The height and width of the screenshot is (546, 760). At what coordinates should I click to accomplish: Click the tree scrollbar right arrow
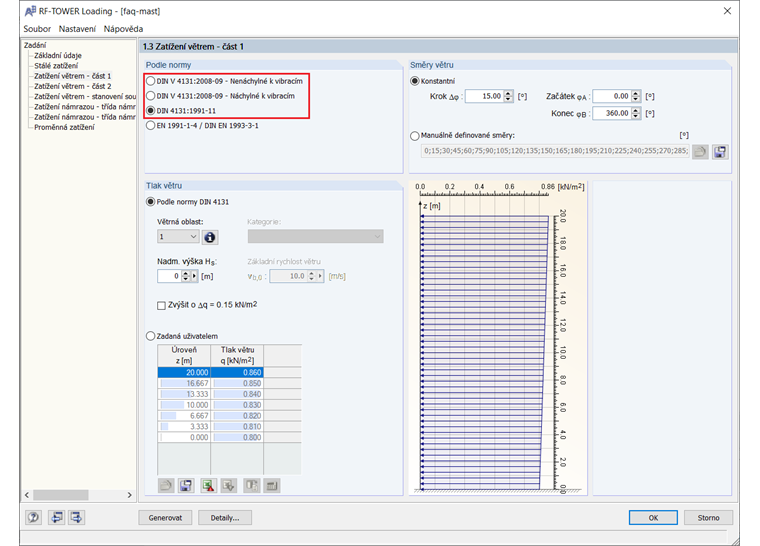[x=129, y=495]
